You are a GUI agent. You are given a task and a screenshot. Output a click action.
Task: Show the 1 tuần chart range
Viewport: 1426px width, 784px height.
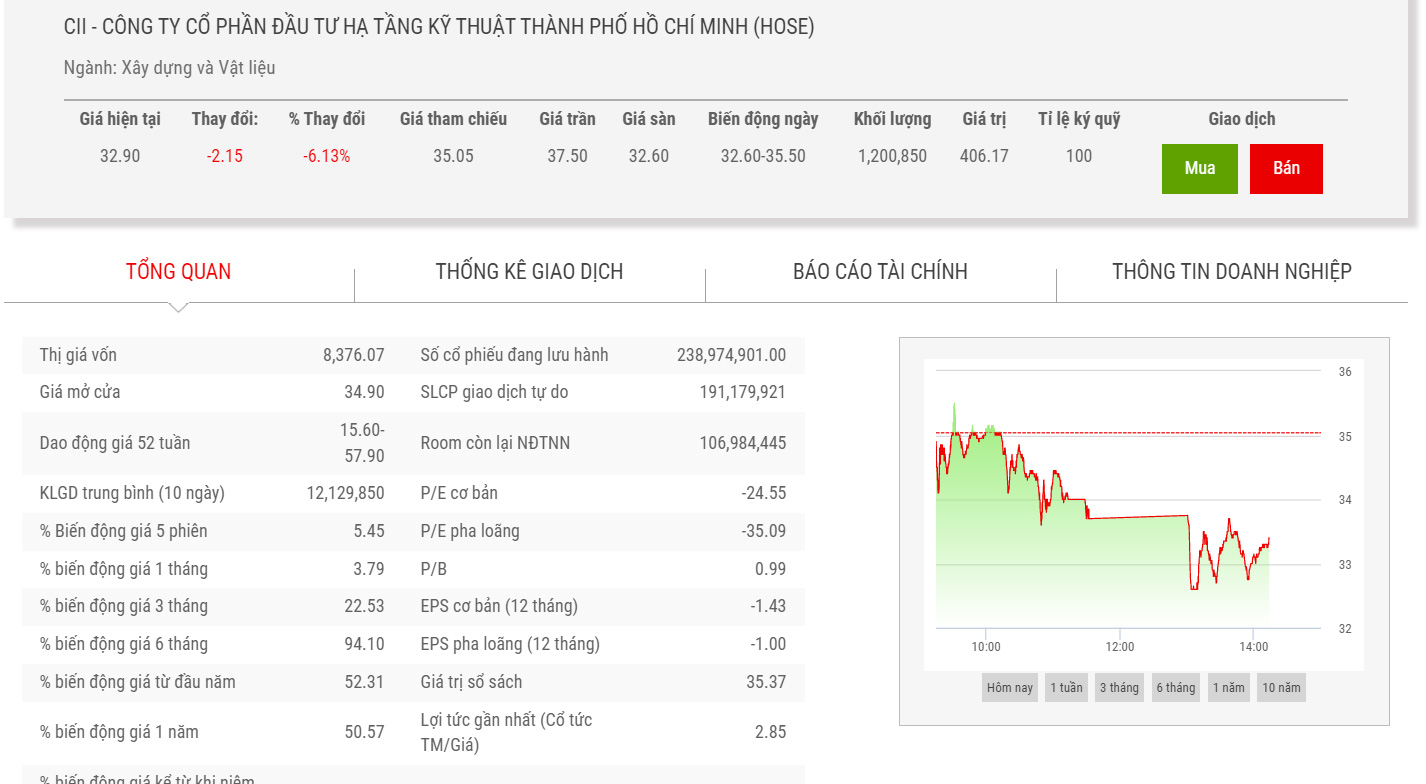[x=1066, y=688]
